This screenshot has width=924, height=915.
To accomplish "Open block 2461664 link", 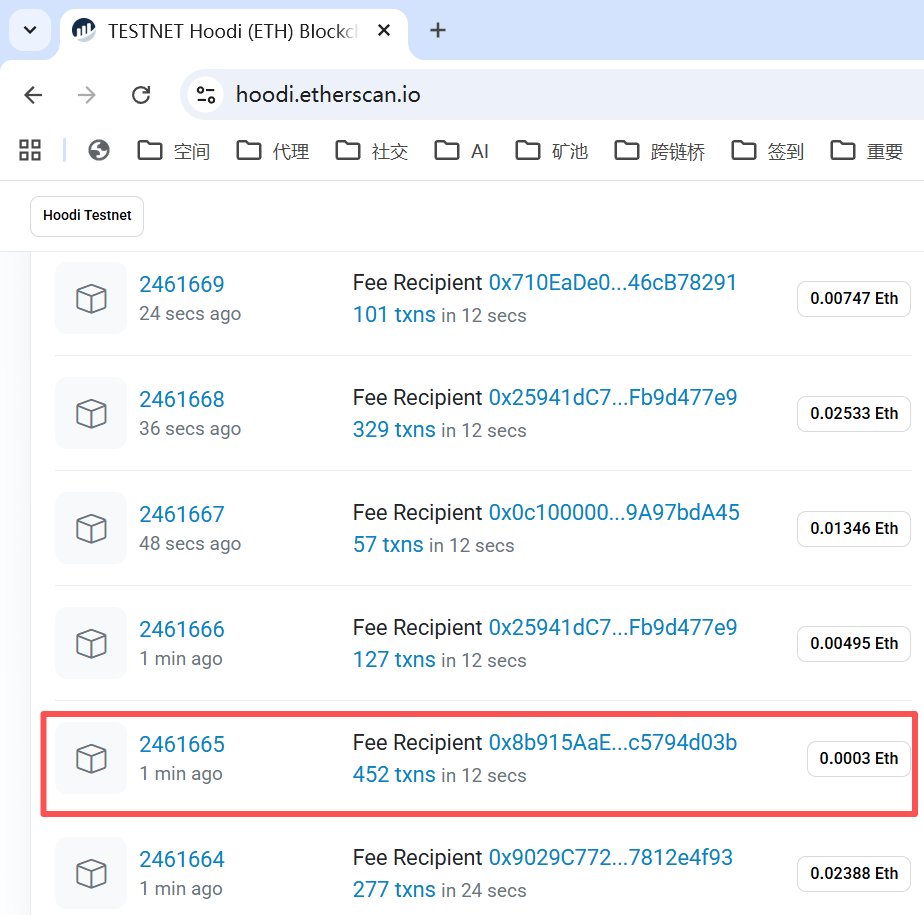I will [182, 859].
